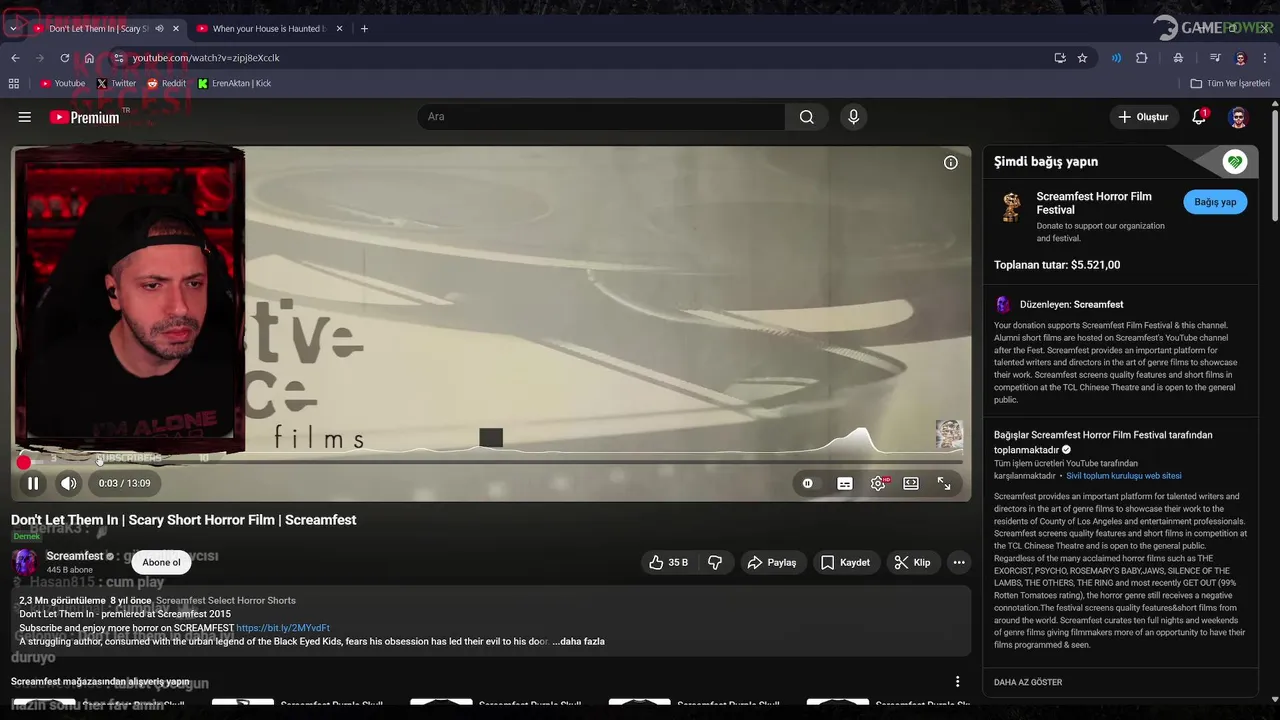Click the search magnifier button
This screenshot has height=720, width=1280.
807,117
